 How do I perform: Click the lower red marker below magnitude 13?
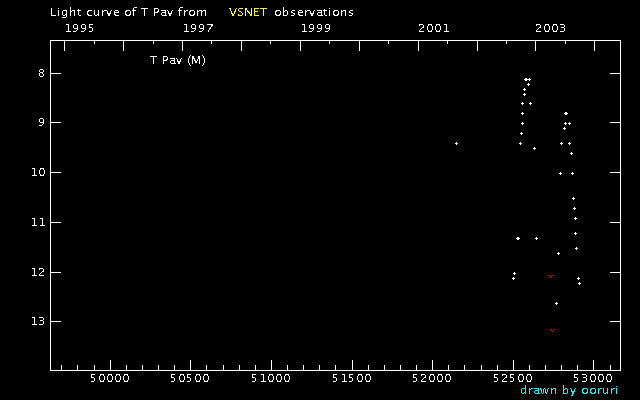tap(552, 330)
